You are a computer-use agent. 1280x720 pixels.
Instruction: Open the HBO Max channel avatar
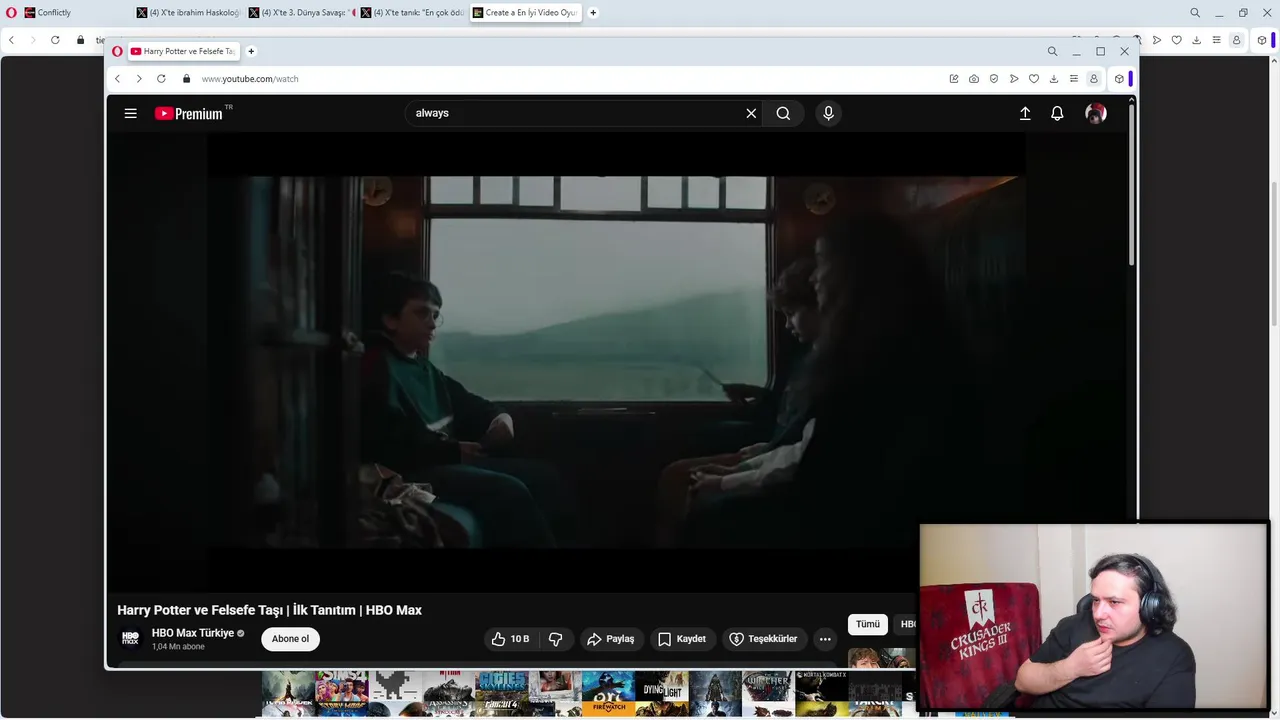click(x=130, y=638)
